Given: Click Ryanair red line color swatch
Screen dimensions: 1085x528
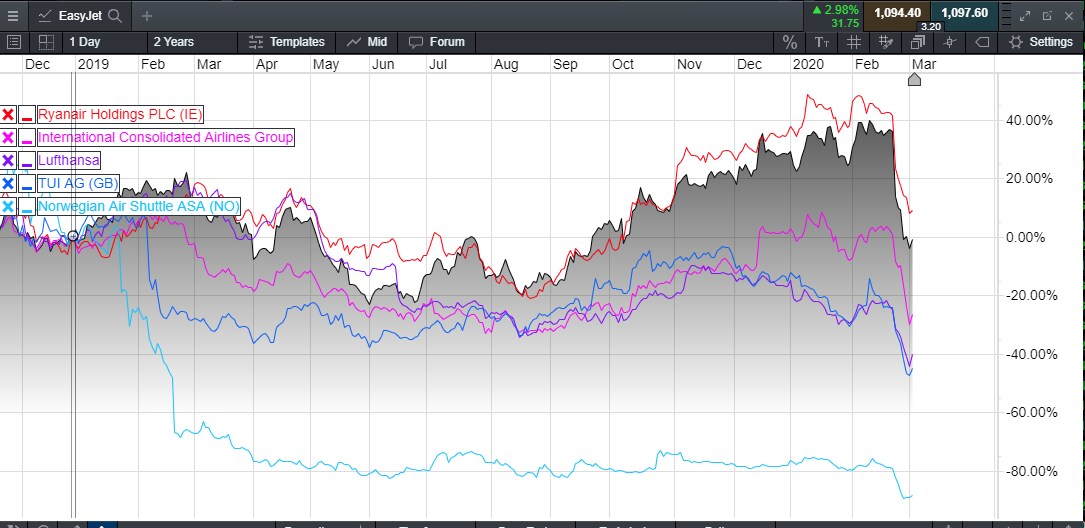Looking at the screenshot, I should click(x=27, y=114).
